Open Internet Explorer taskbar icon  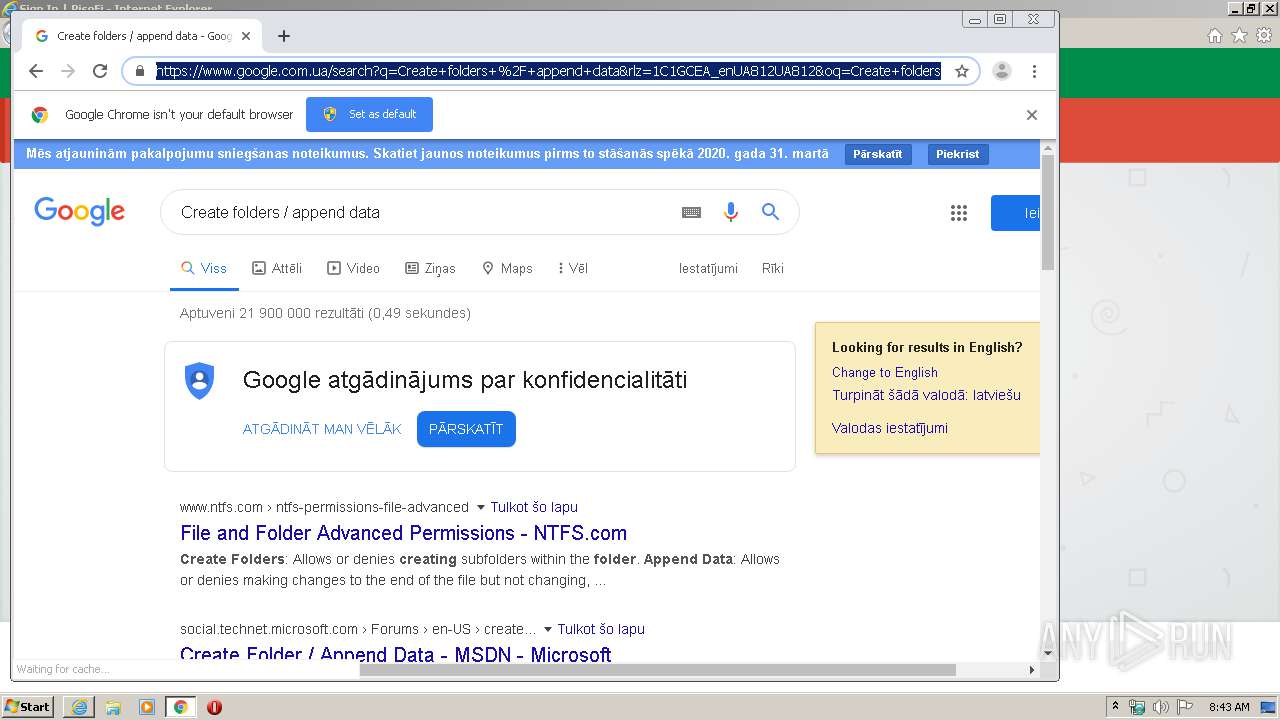pos(79,707)
